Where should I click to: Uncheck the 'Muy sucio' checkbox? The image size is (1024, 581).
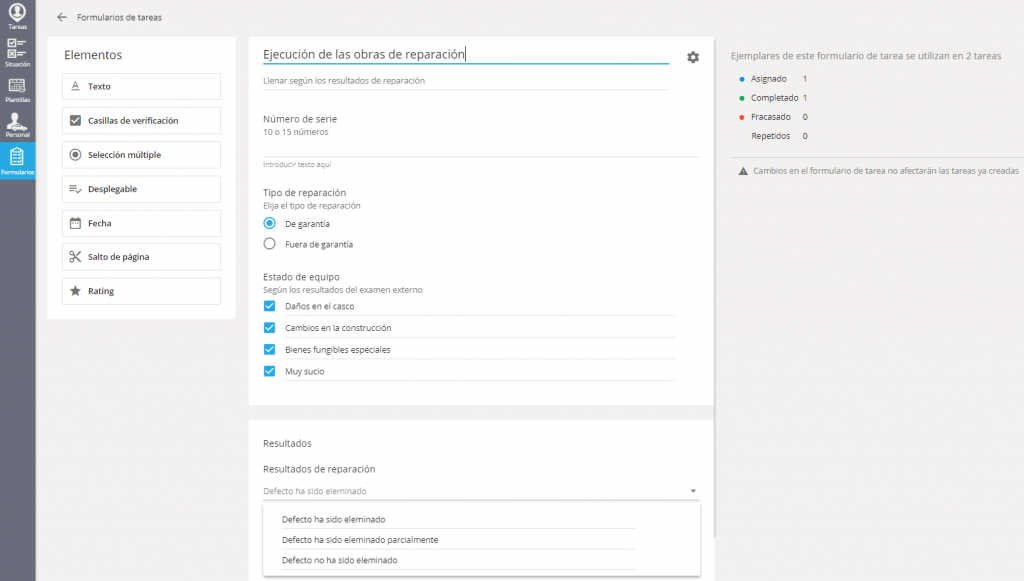269,371
